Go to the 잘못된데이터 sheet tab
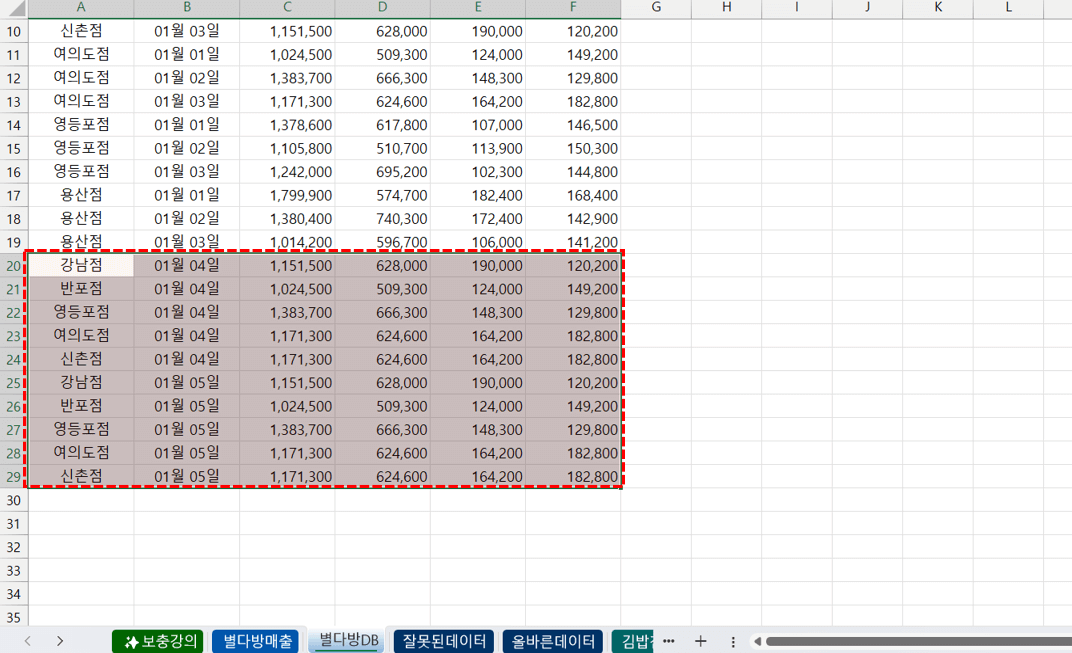The height and width of the screenshot is (653, 1072). (x=444, y=641)
